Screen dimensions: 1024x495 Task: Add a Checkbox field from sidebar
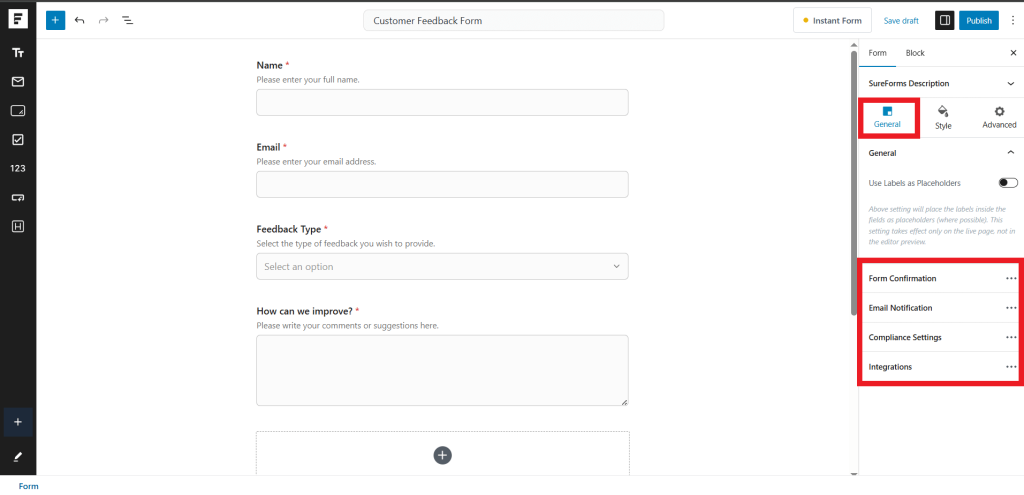coord(18,139)
